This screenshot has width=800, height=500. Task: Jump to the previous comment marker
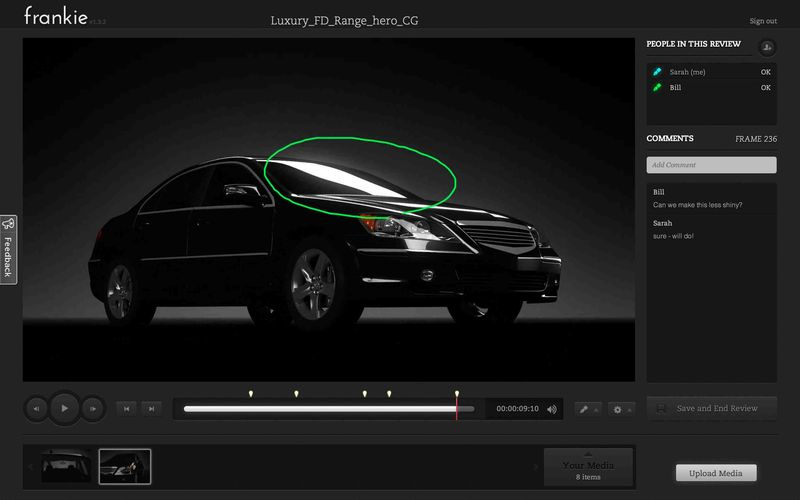(126, 408)
